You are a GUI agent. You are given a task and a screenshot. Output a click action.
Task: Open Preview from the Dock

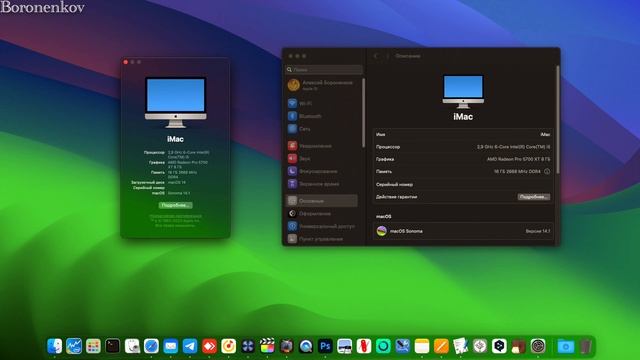click(132, 347)
